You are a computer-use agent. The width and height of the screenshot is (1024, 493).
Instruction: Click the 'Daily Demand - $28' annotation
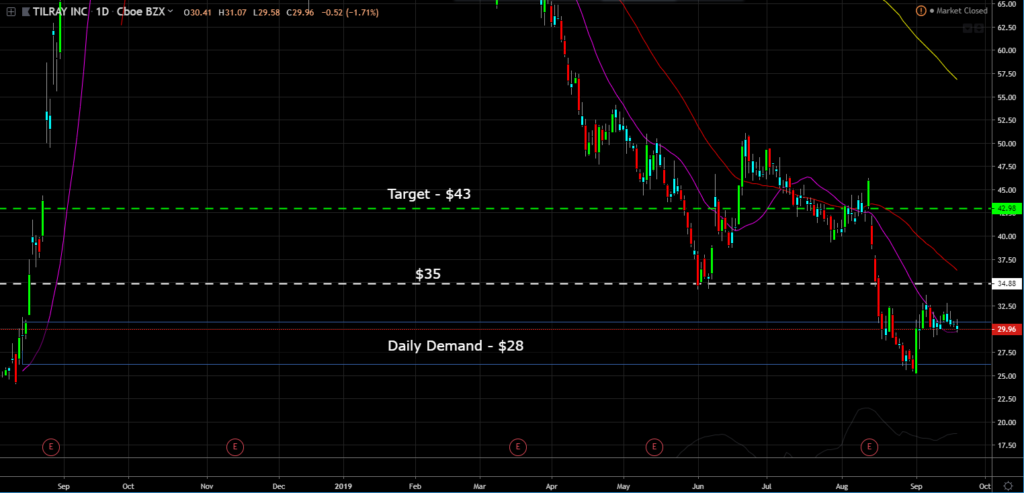pyautogui.click(x=455, y=346)
